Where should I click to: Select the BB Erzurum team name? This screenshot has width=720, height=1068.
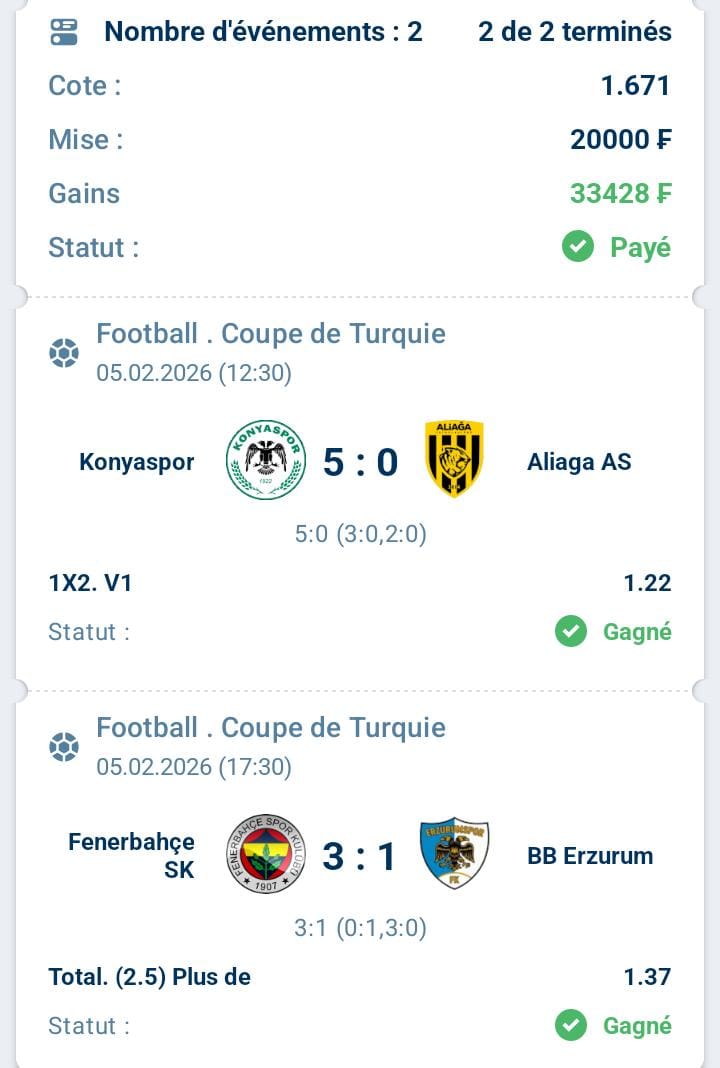click(590, 856)
